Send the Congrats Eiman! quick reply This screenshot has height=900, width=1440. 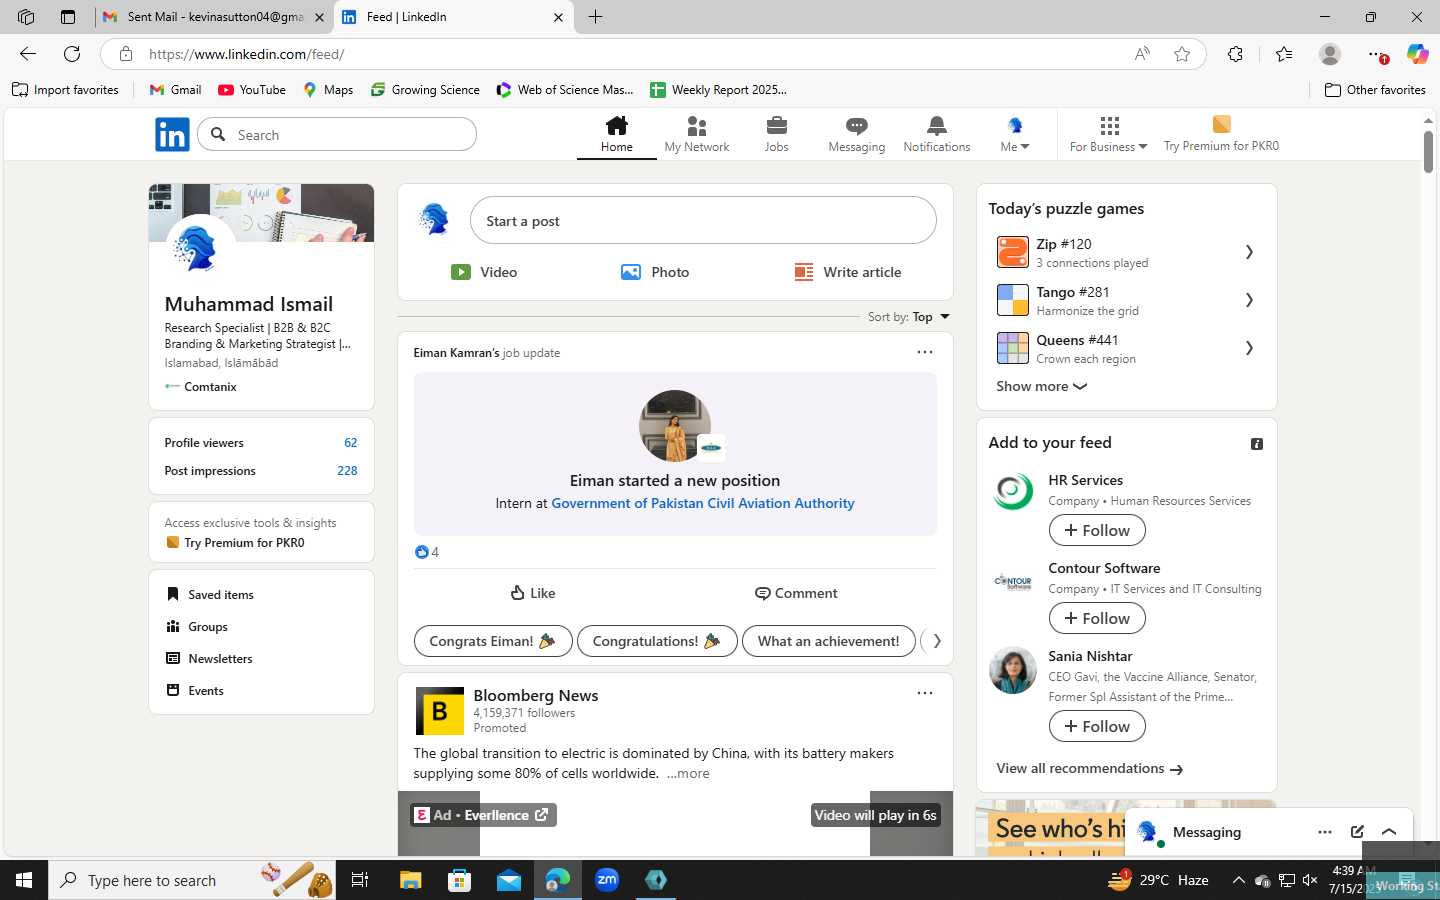click(x=493, y=641)
